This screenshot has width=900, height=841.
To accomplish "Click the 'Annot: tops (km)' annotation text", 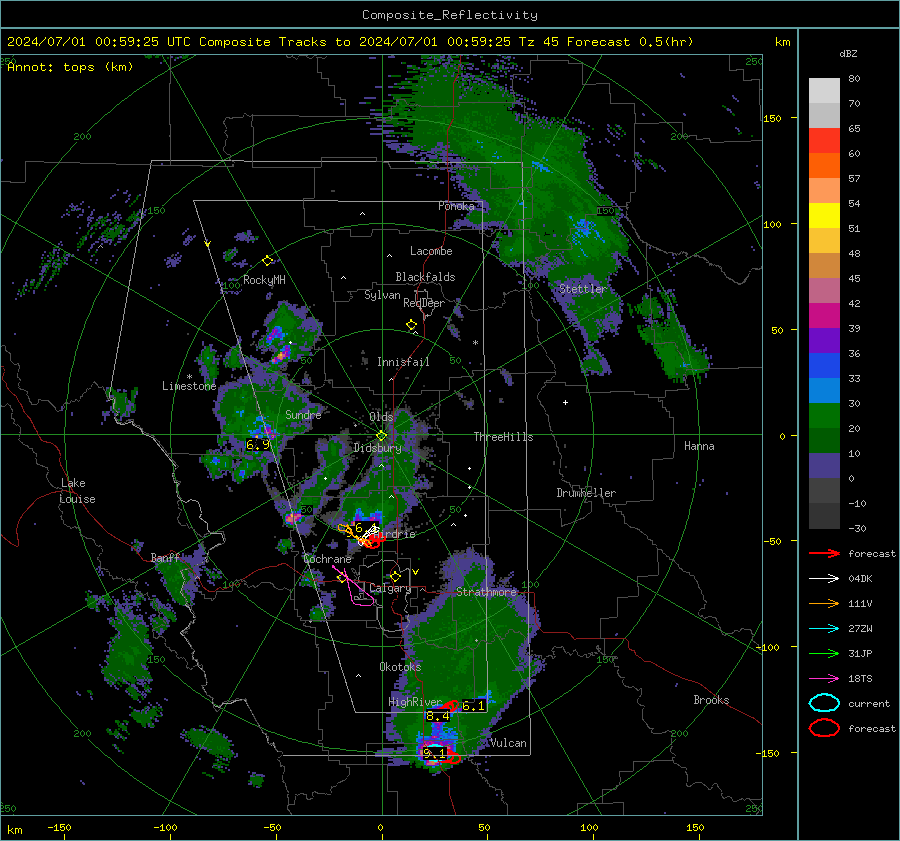I will coord(70,67).
